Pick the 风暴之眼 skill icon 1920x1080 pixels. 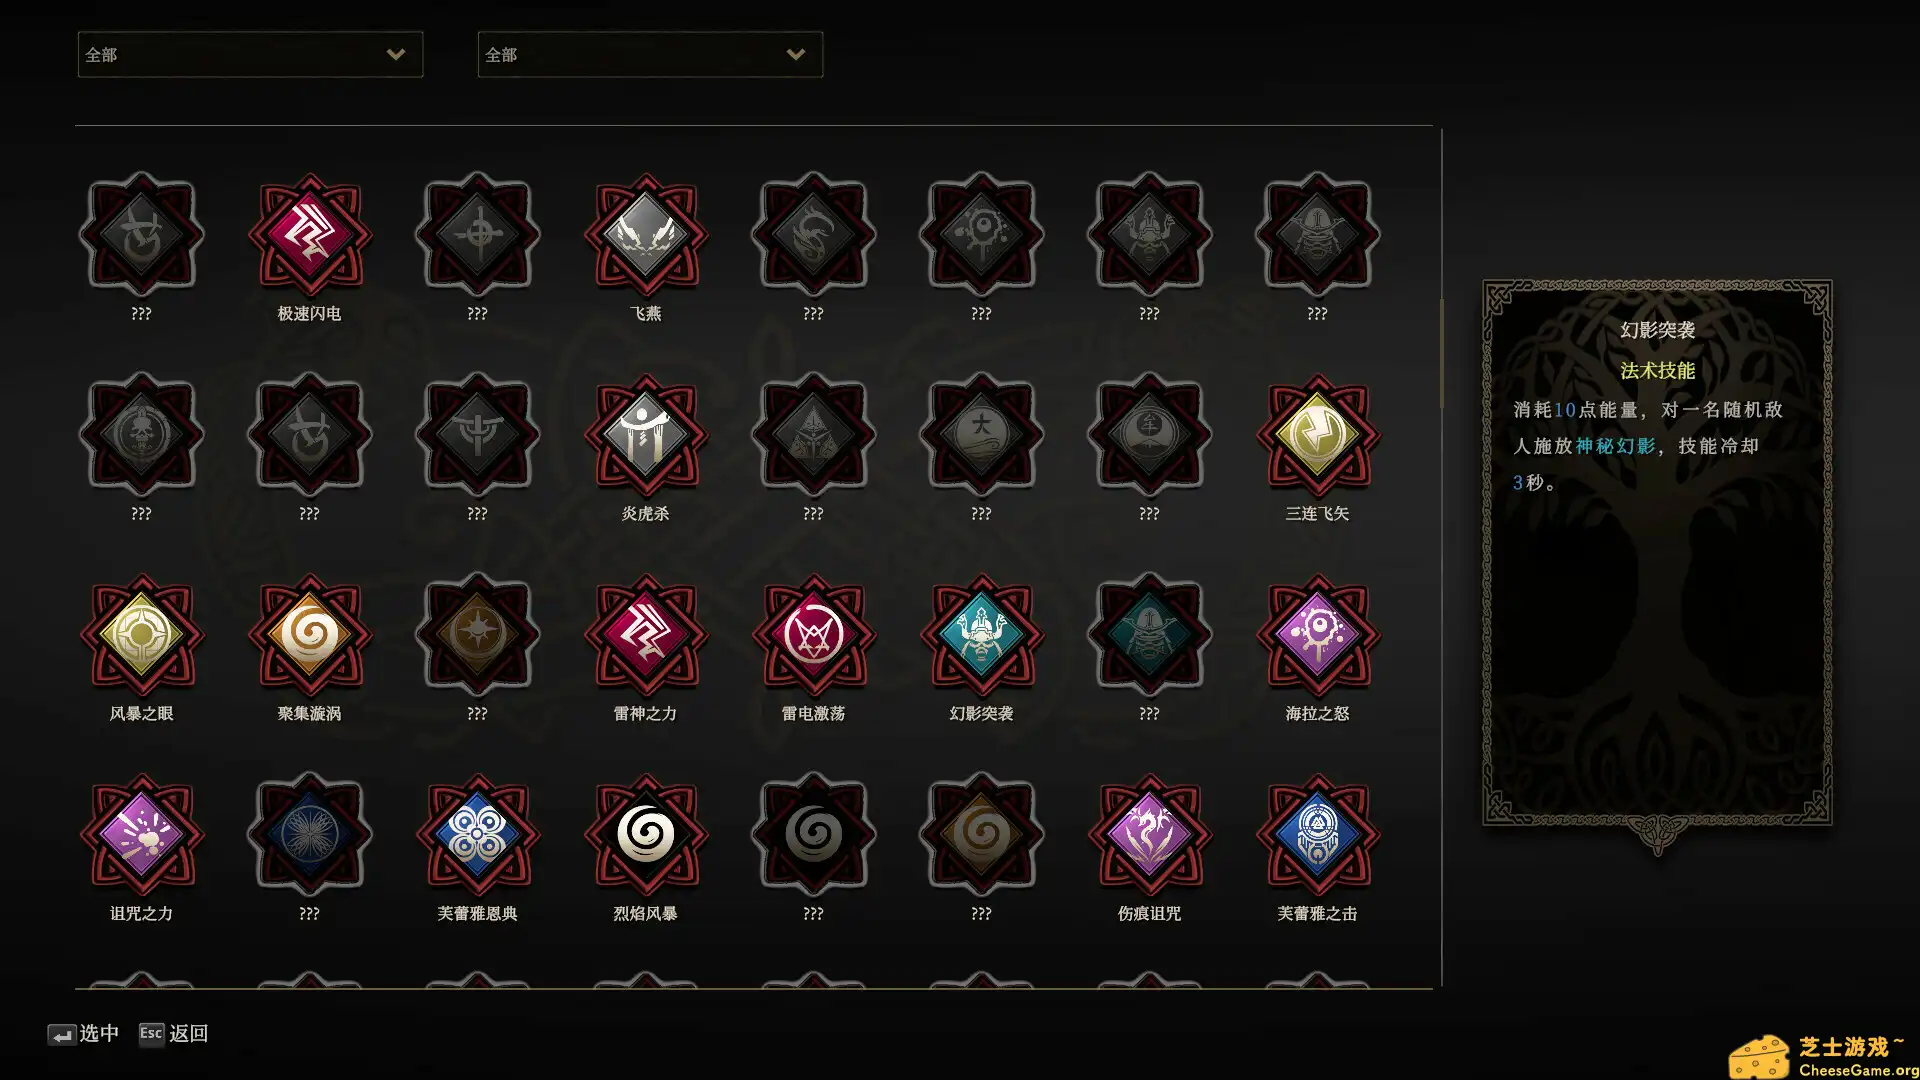coord(141,634)
